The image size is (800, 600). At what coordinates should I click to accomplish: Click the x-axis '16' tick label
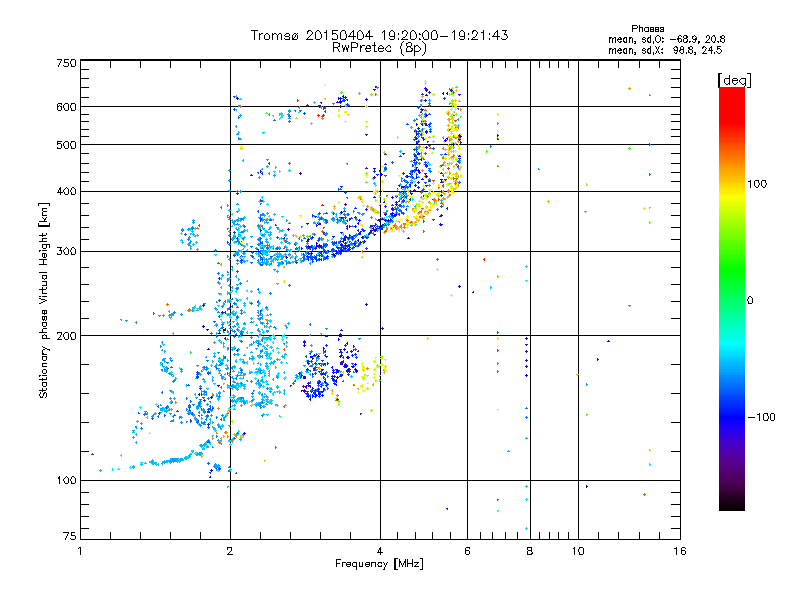680,551
